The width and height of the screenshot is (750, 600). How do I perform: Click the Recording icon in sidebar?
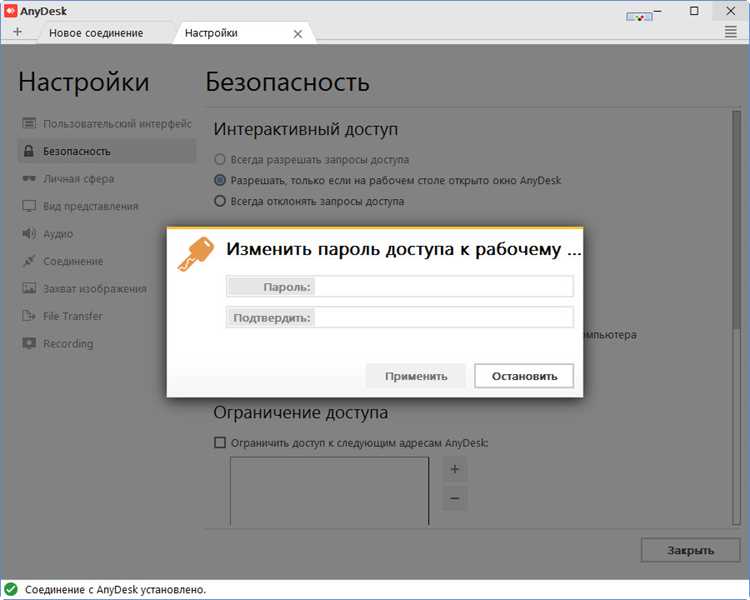tap(29, 343)
